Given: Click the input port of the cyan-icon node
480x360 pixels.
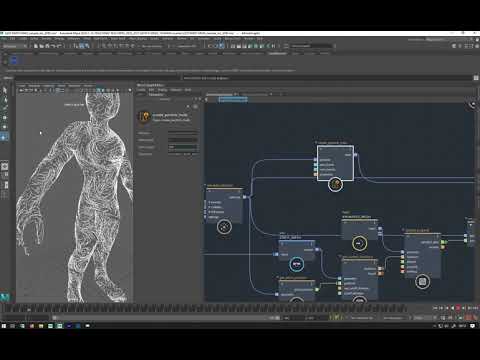Looking at the screenshot, I should coord(276,254).
